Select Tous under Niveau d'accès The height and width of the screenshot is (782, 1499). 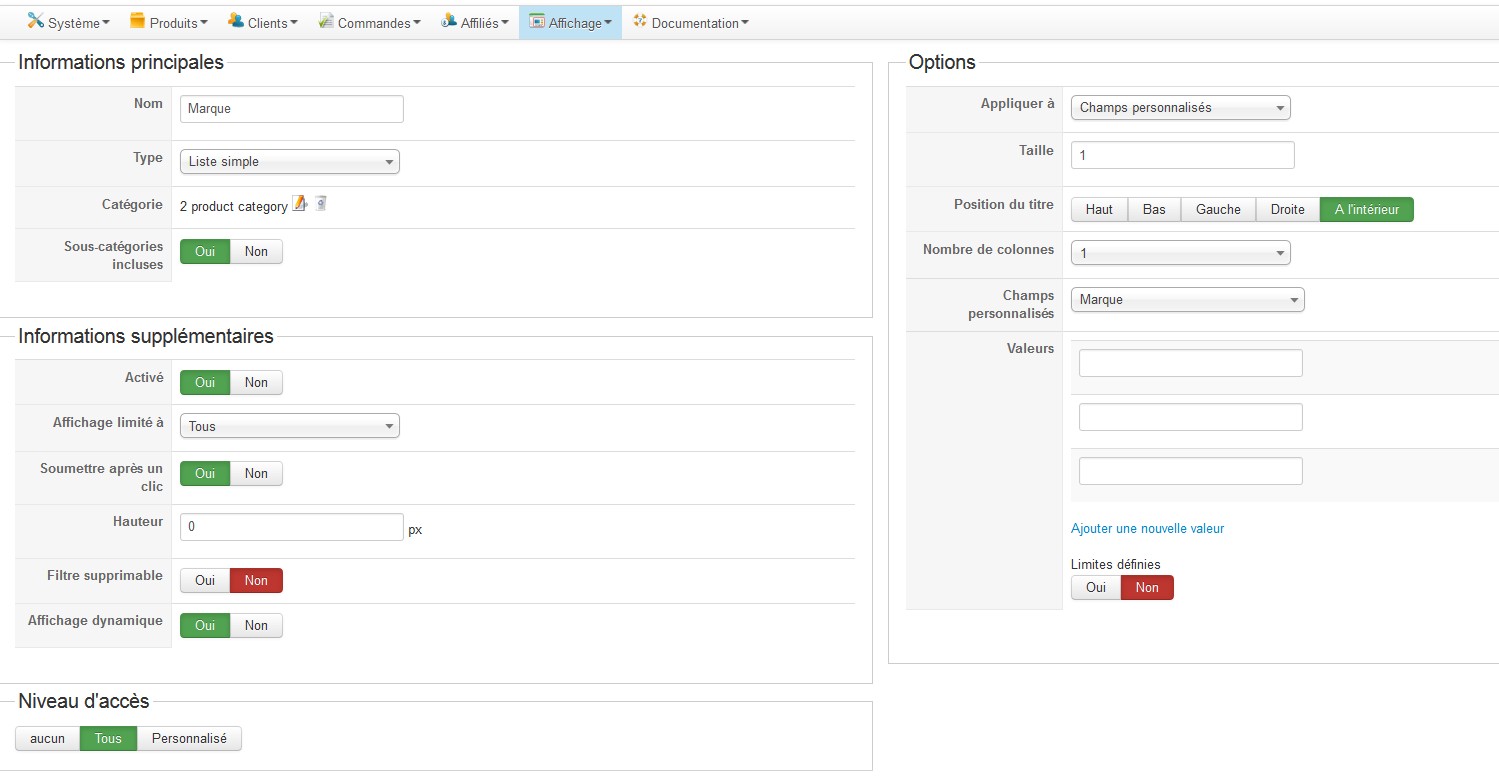point(108,739)
